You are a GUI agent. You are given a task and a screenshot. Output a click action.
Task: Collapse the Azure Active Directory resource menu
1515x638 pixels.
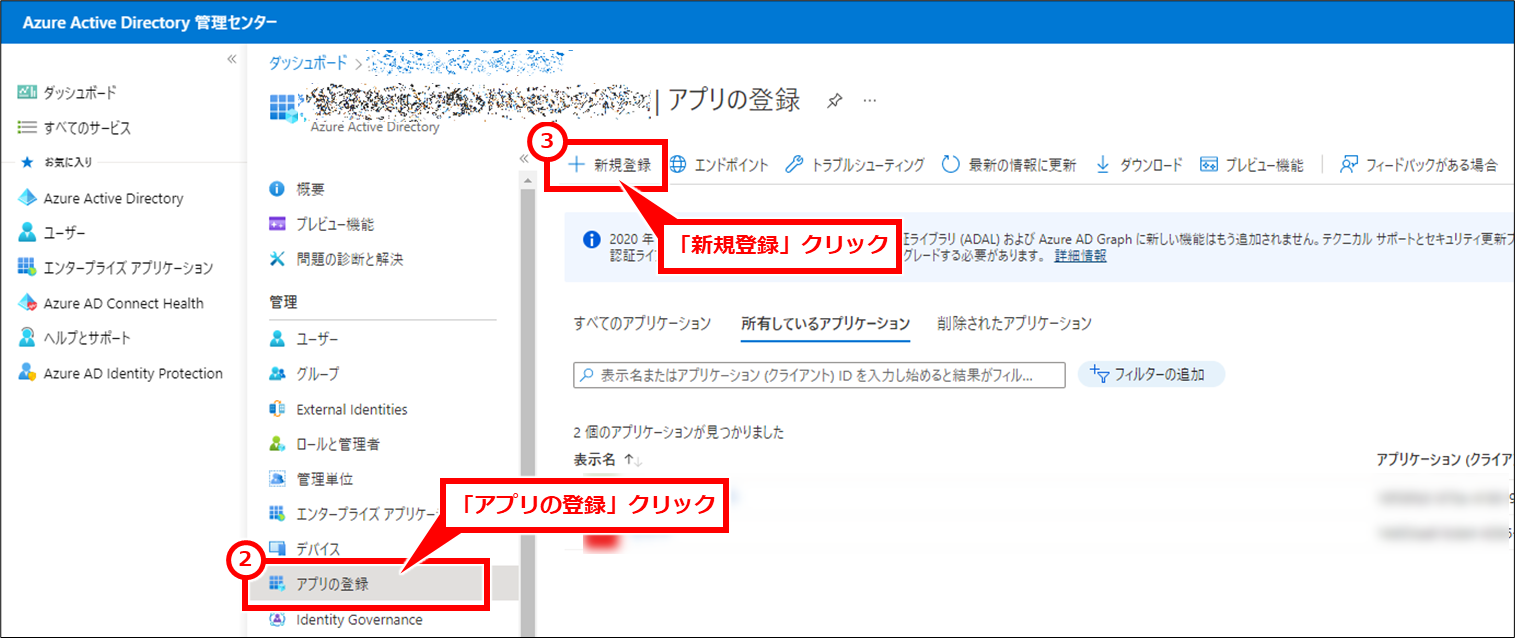[x=523, y=159]
